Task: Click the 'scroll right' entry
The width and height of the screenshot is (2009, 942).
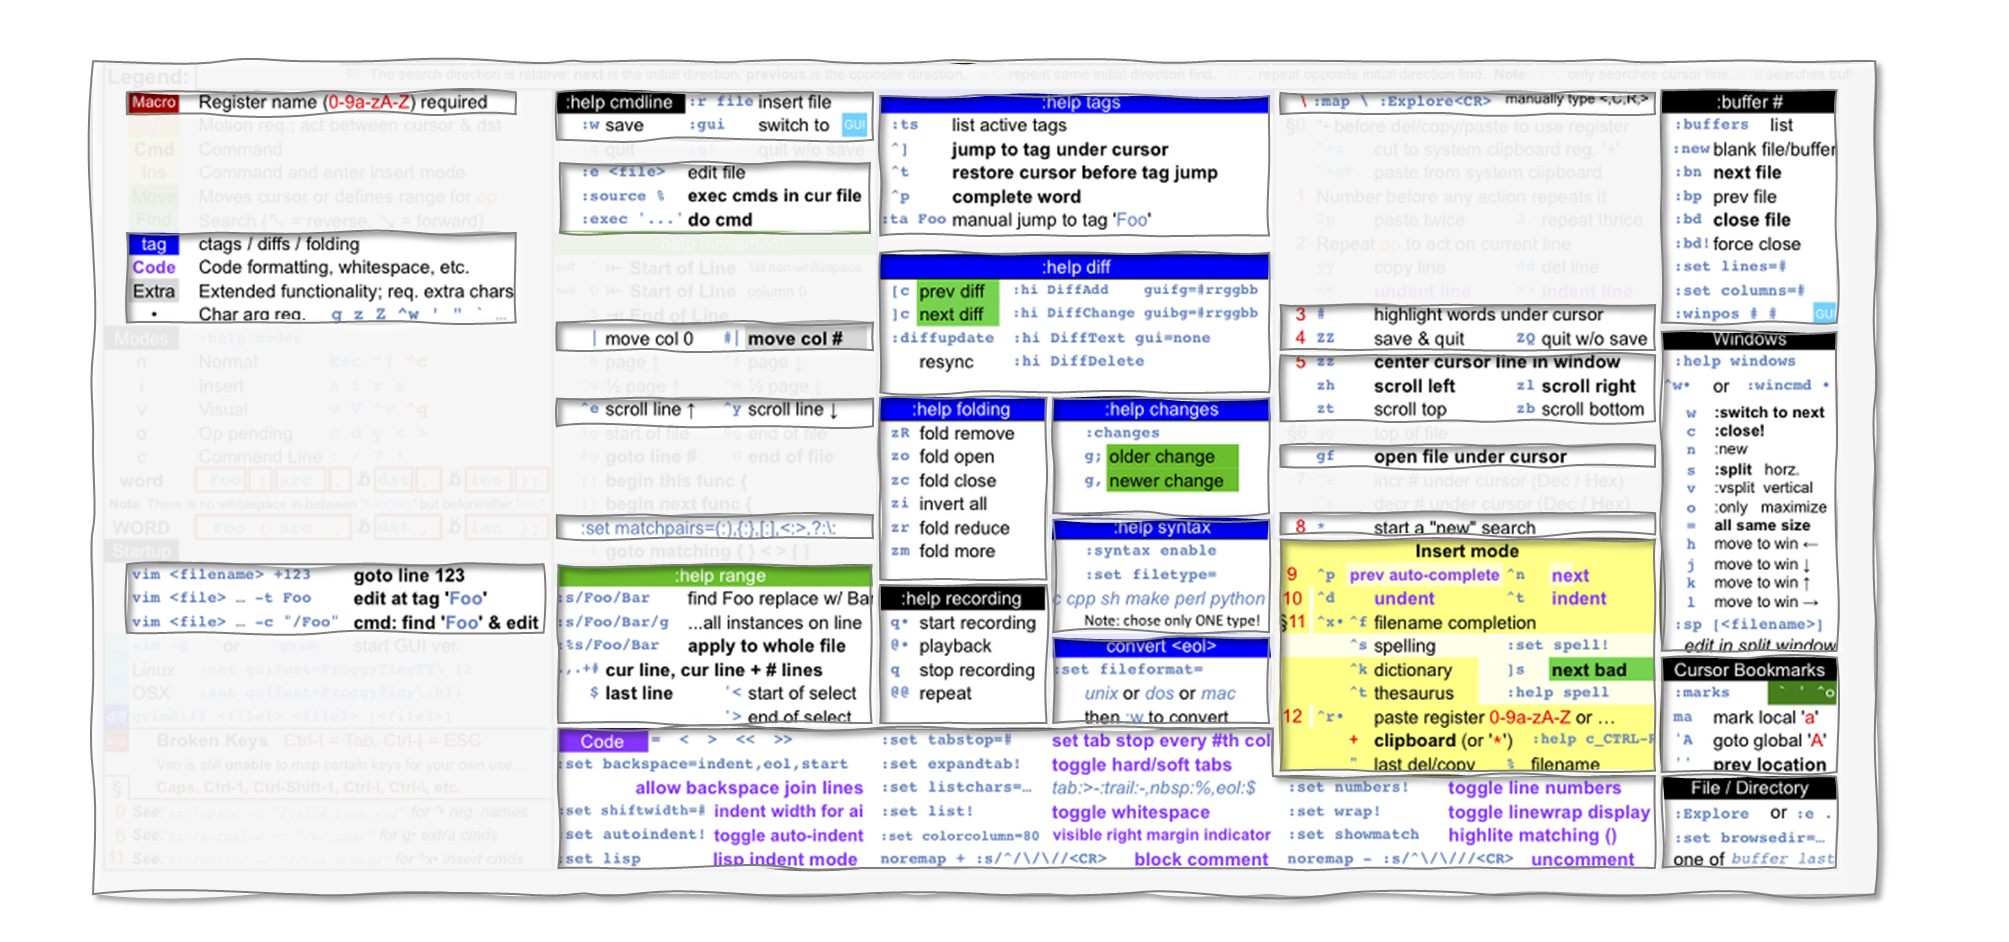Action: click(1588, 386)
